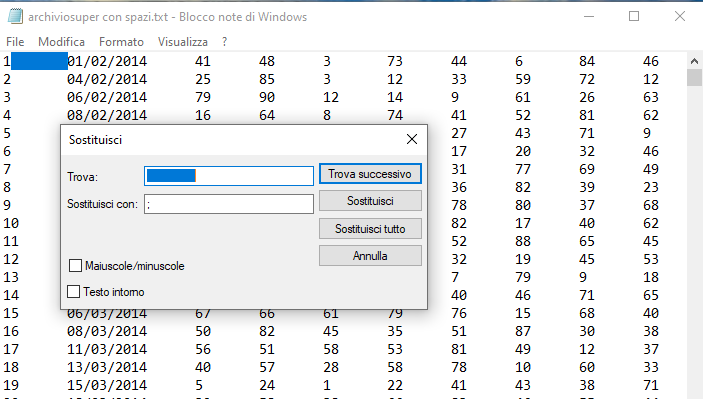Click the value 20 in row 6
The height and width of the screenshot is (399, 703).
523,151
